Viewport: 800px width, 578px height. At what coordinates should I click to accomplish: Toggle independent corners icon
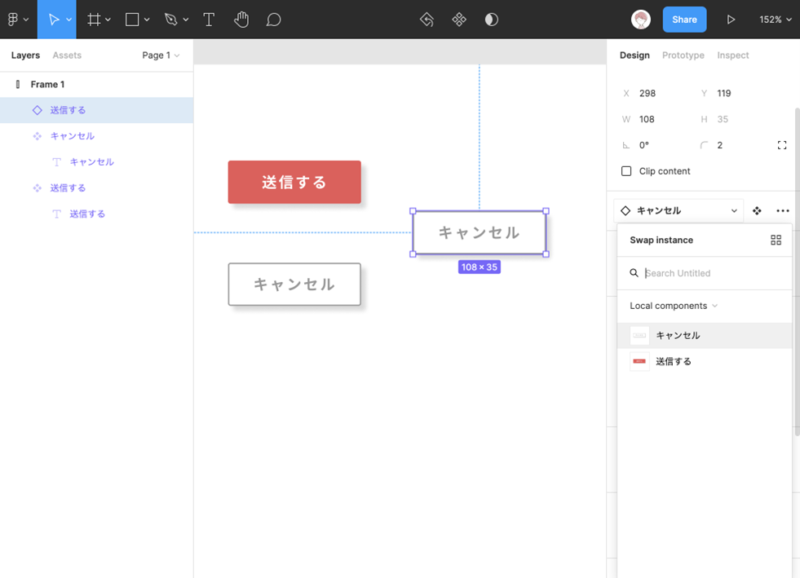click(x=782, y=145)
